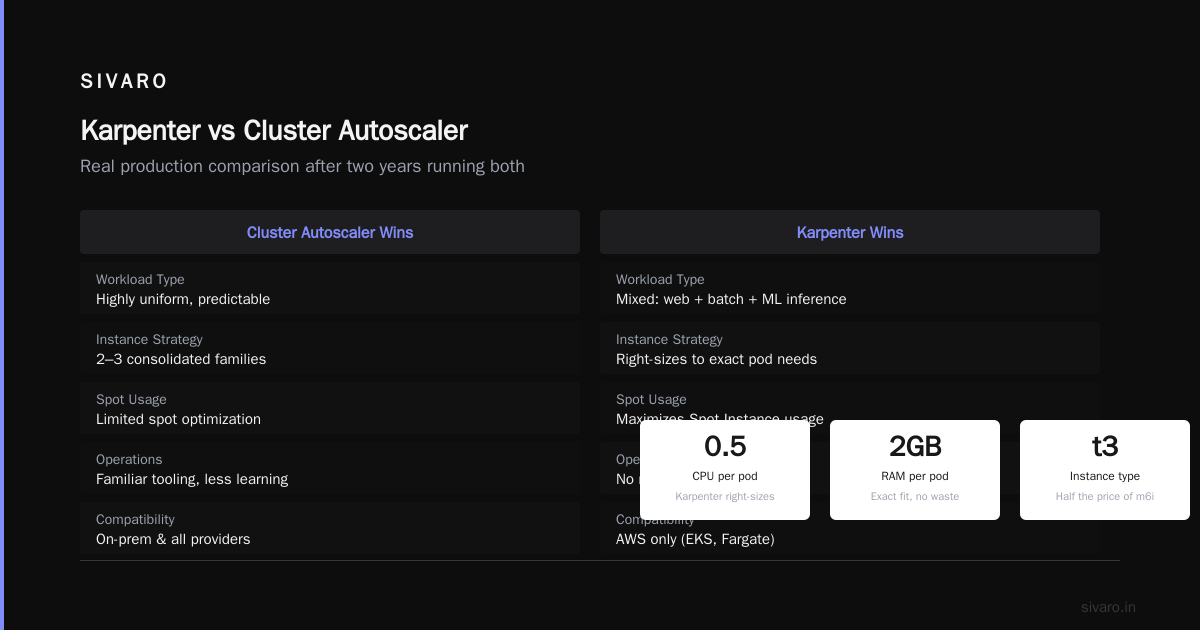1200x630 pixels.
Task: Click the Real production comparison subtitle
Action: pyautogui.click(x=302, y=166)
